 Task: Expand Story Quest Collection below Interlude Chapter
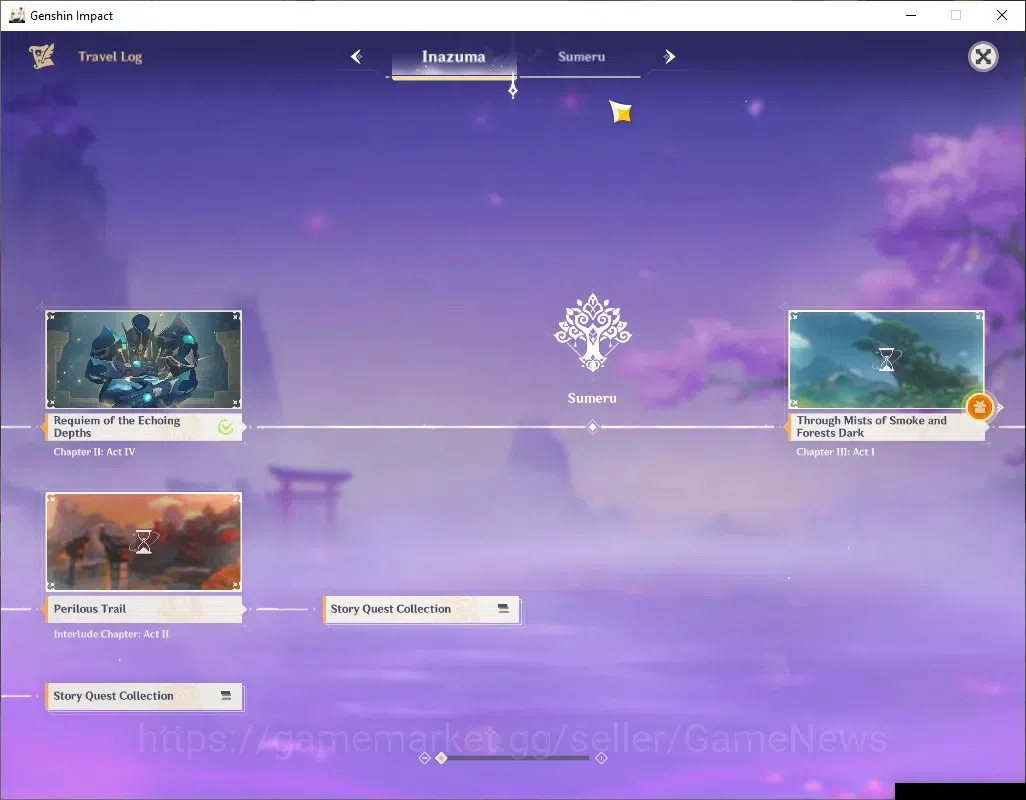[x=144, y=696]
